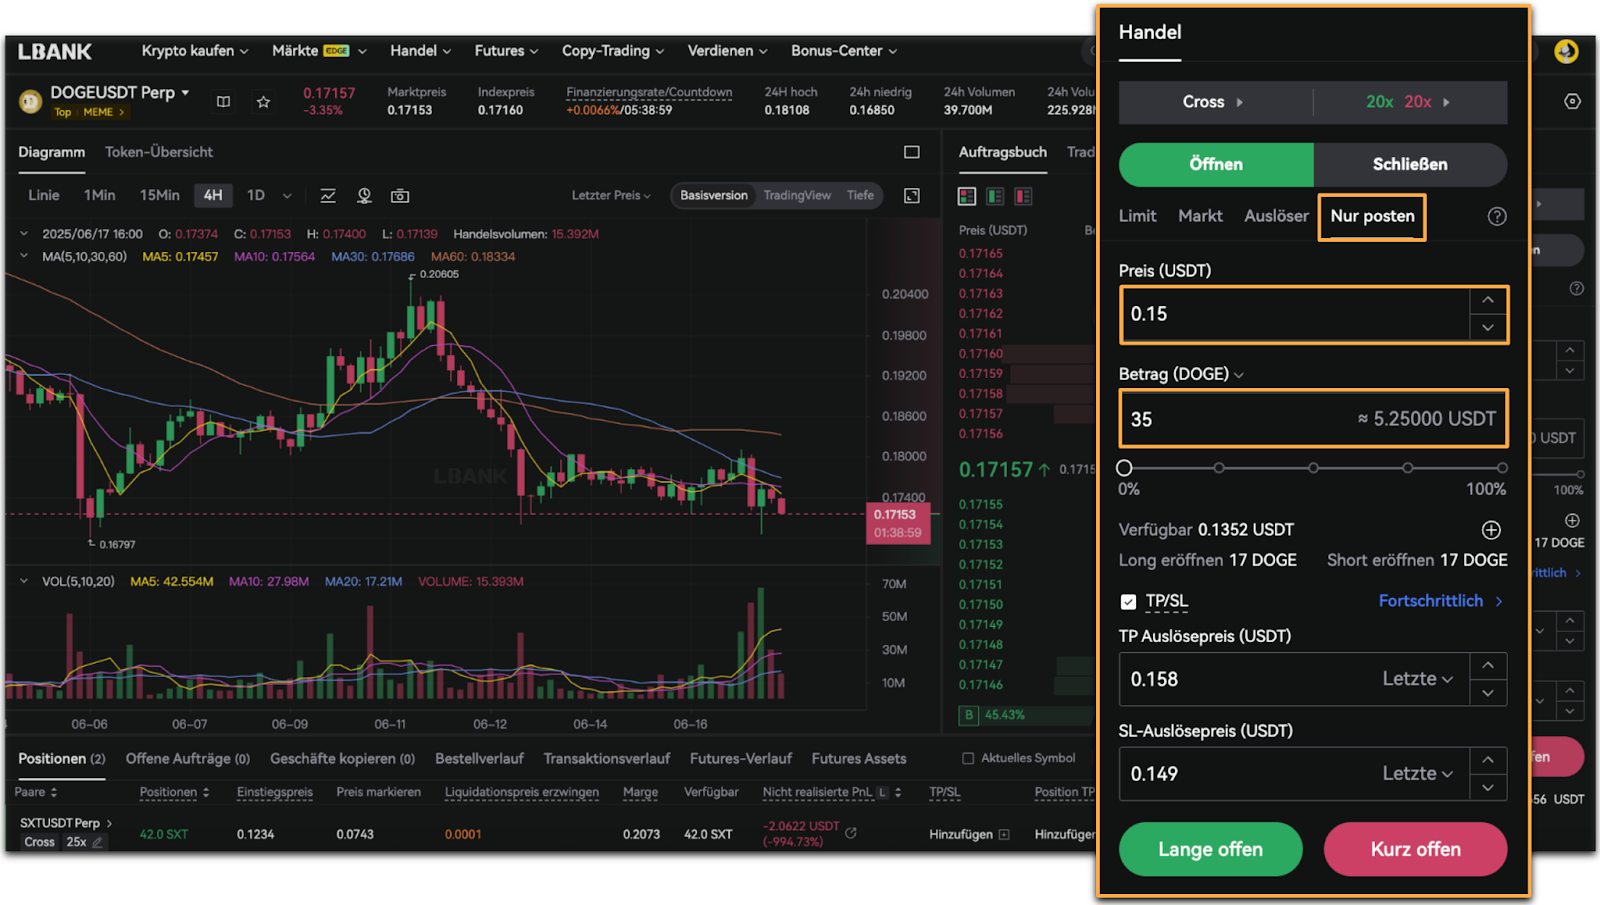
Task: Add DOGEUSDT to favorites with star icon
Action: point(263,102)
